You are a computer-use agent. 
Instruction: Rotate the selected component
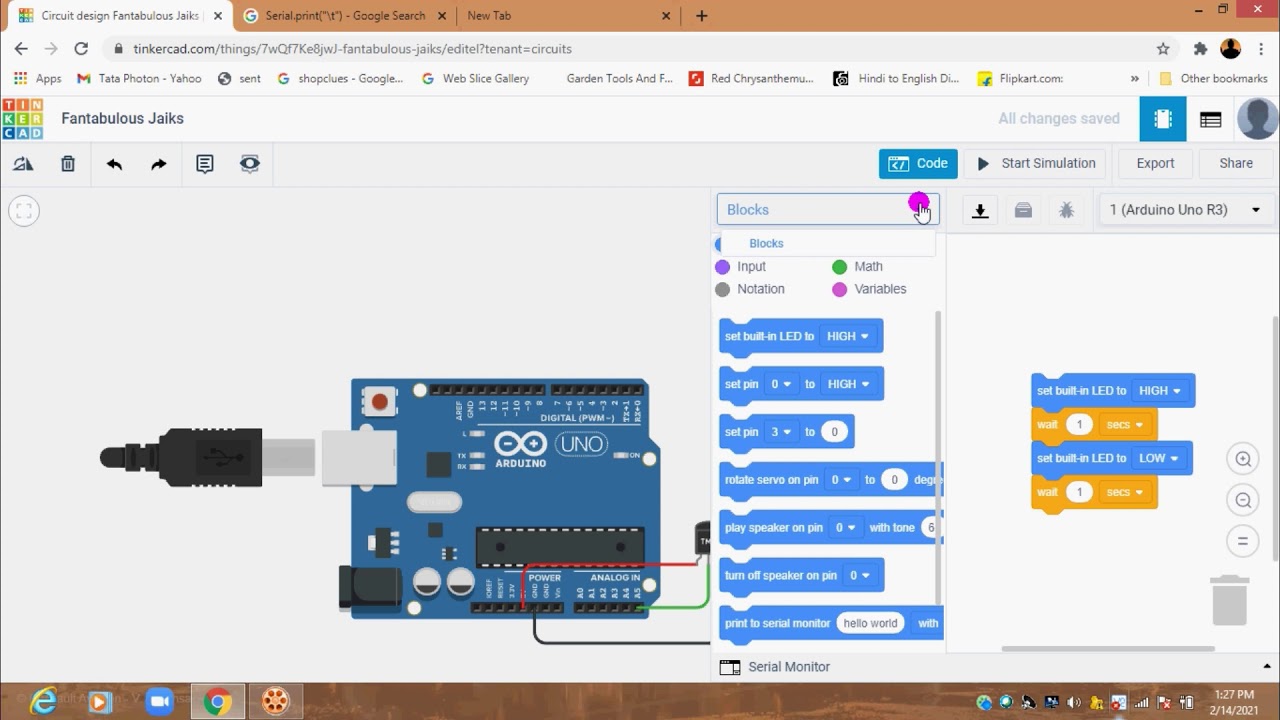(x=23, y=164)
